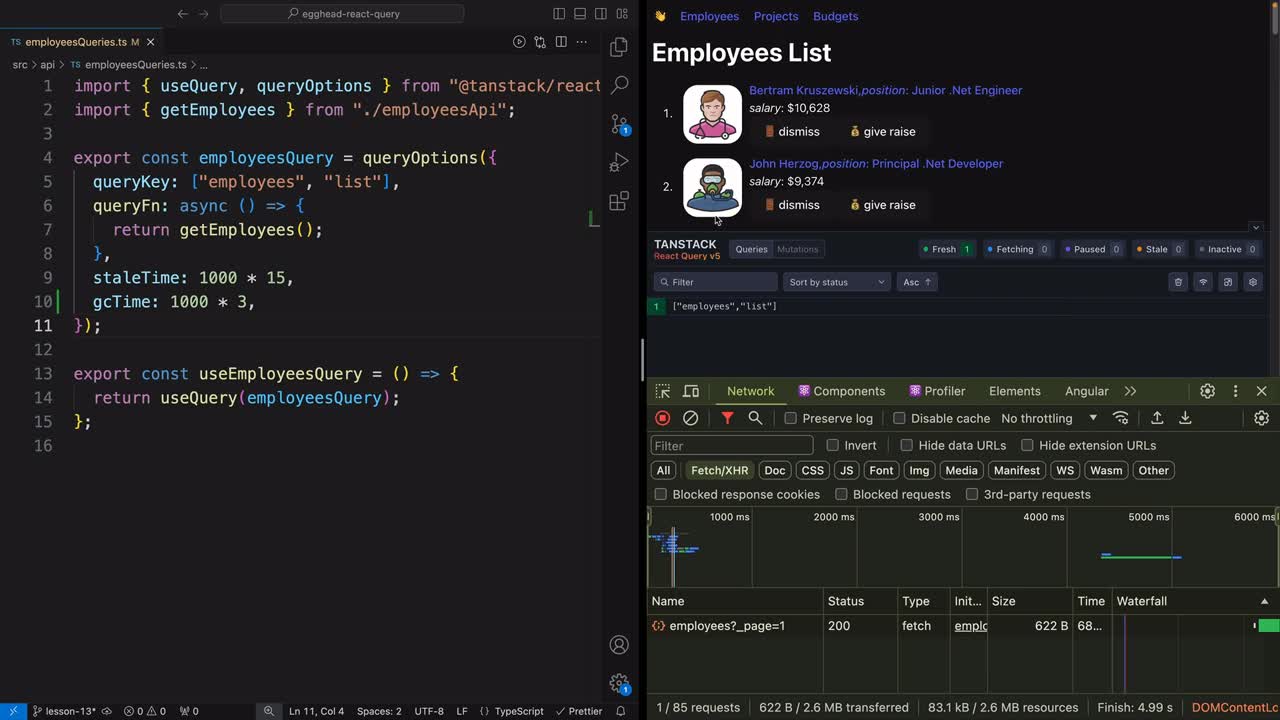
Task: Open Run and Debug view
Action: point(619,162)
